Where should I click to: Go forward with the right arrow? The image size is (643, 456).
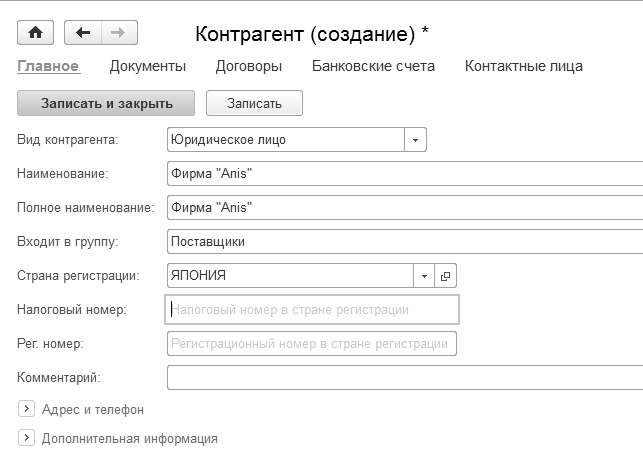(x=117, y=33)
